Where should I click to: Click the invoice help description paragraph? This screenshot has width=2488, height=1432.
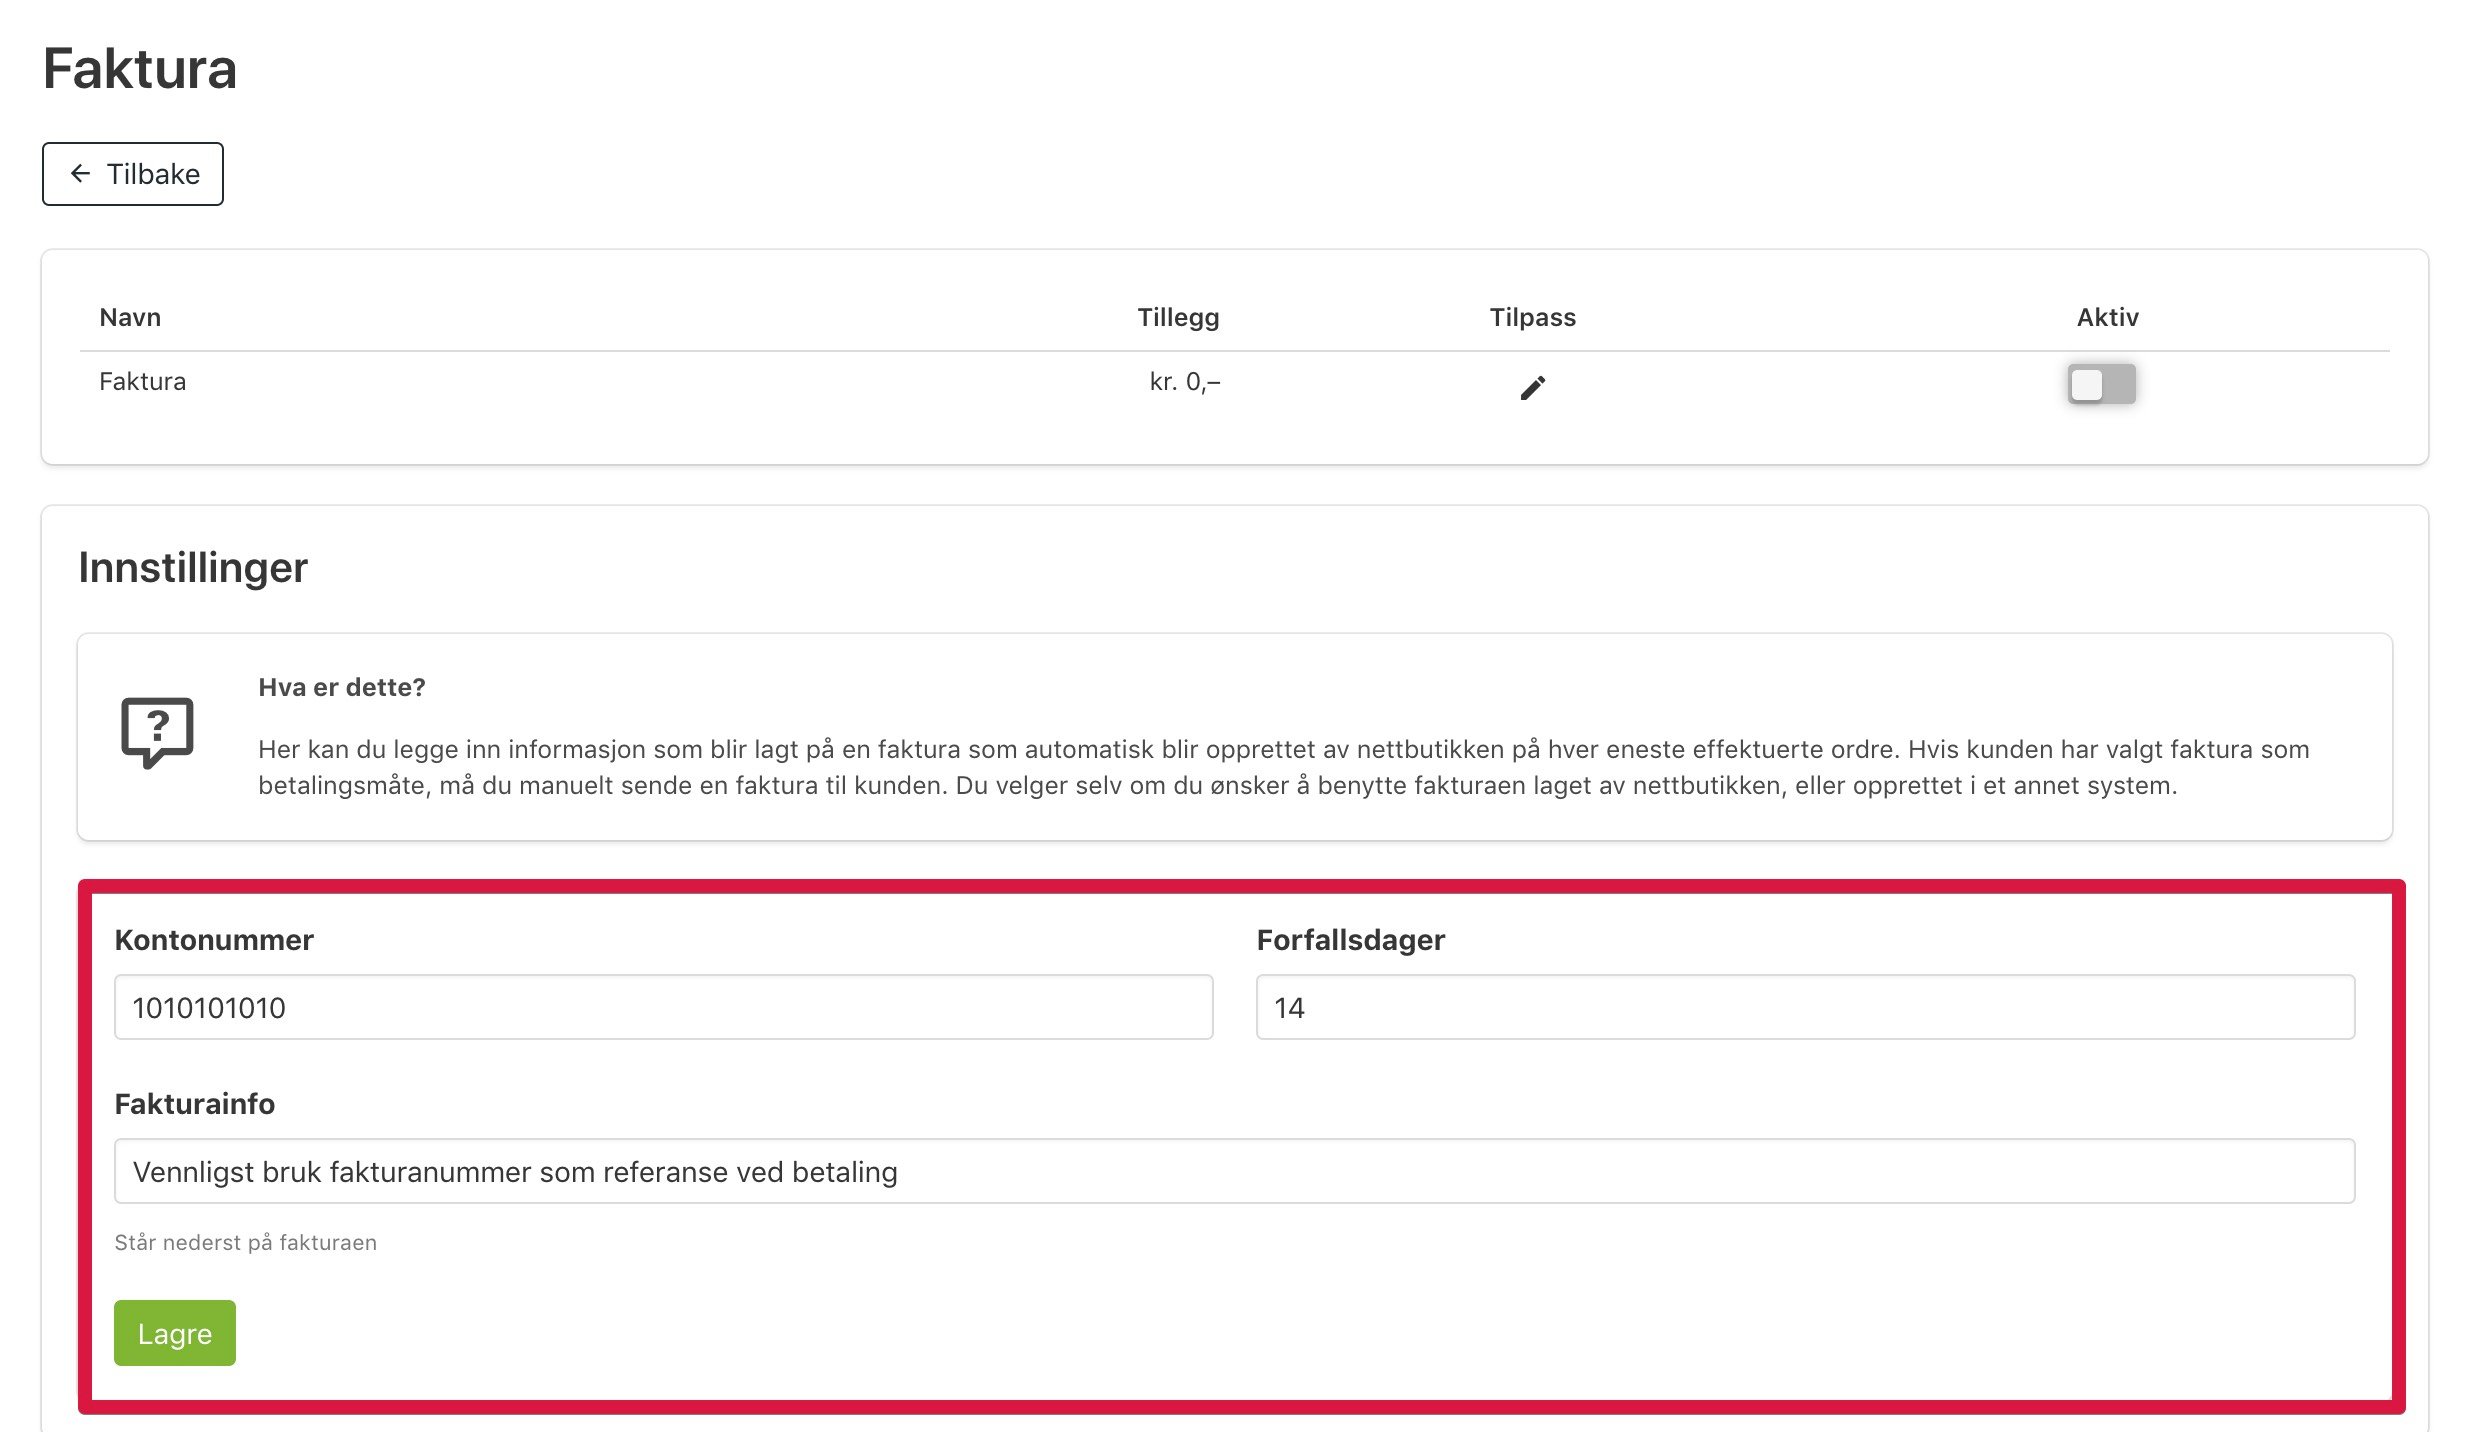pyautogui.click(x=1284, y=767)
